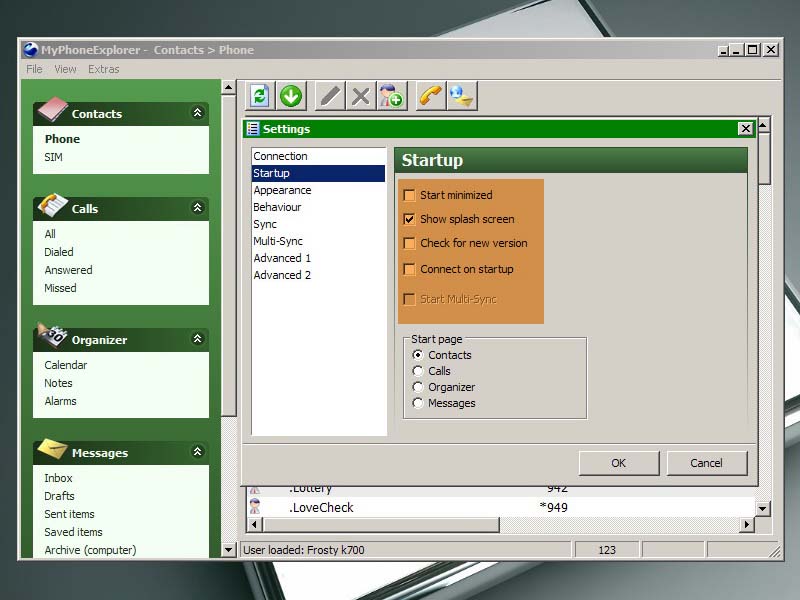Click the MyPhoneExplorer title bar app icon
Viewport: 800px width, 600px height.
click(31, 49)
